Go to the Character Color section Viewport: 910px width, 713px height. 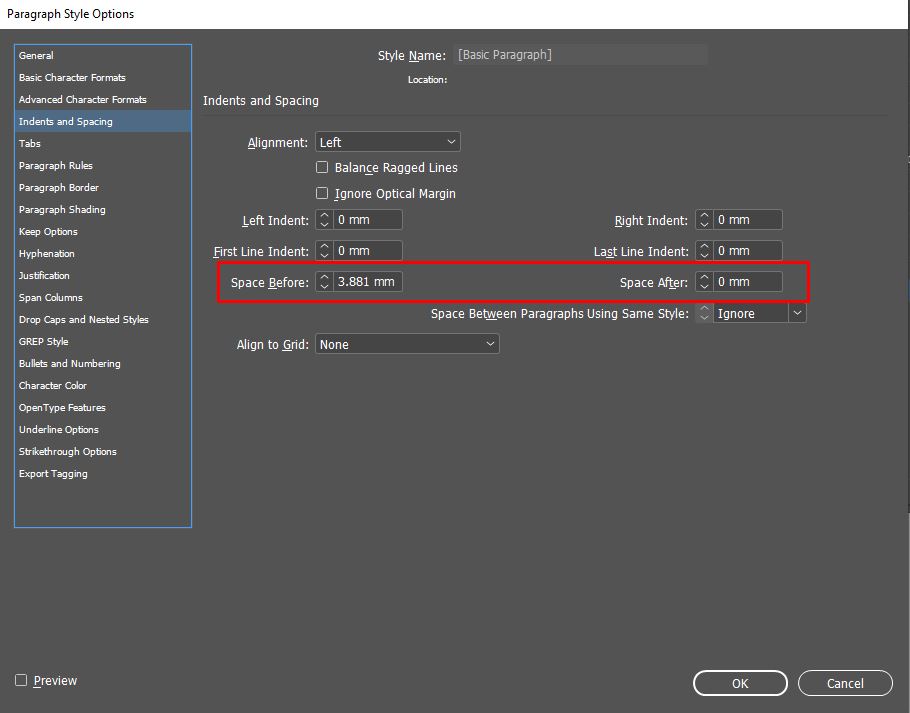tap(53, 386)
